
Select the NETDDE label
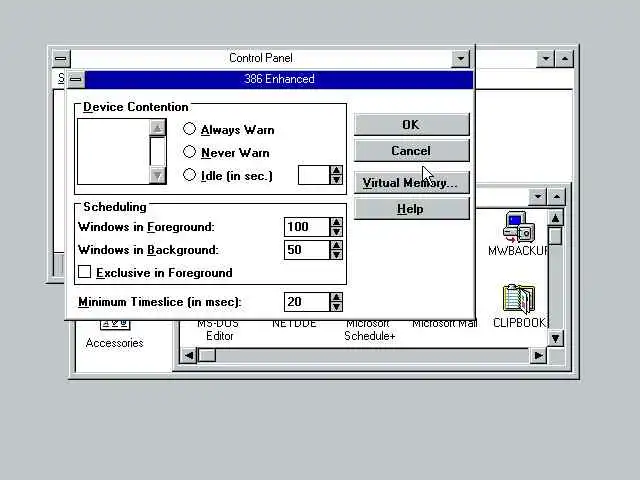[294, 324]
